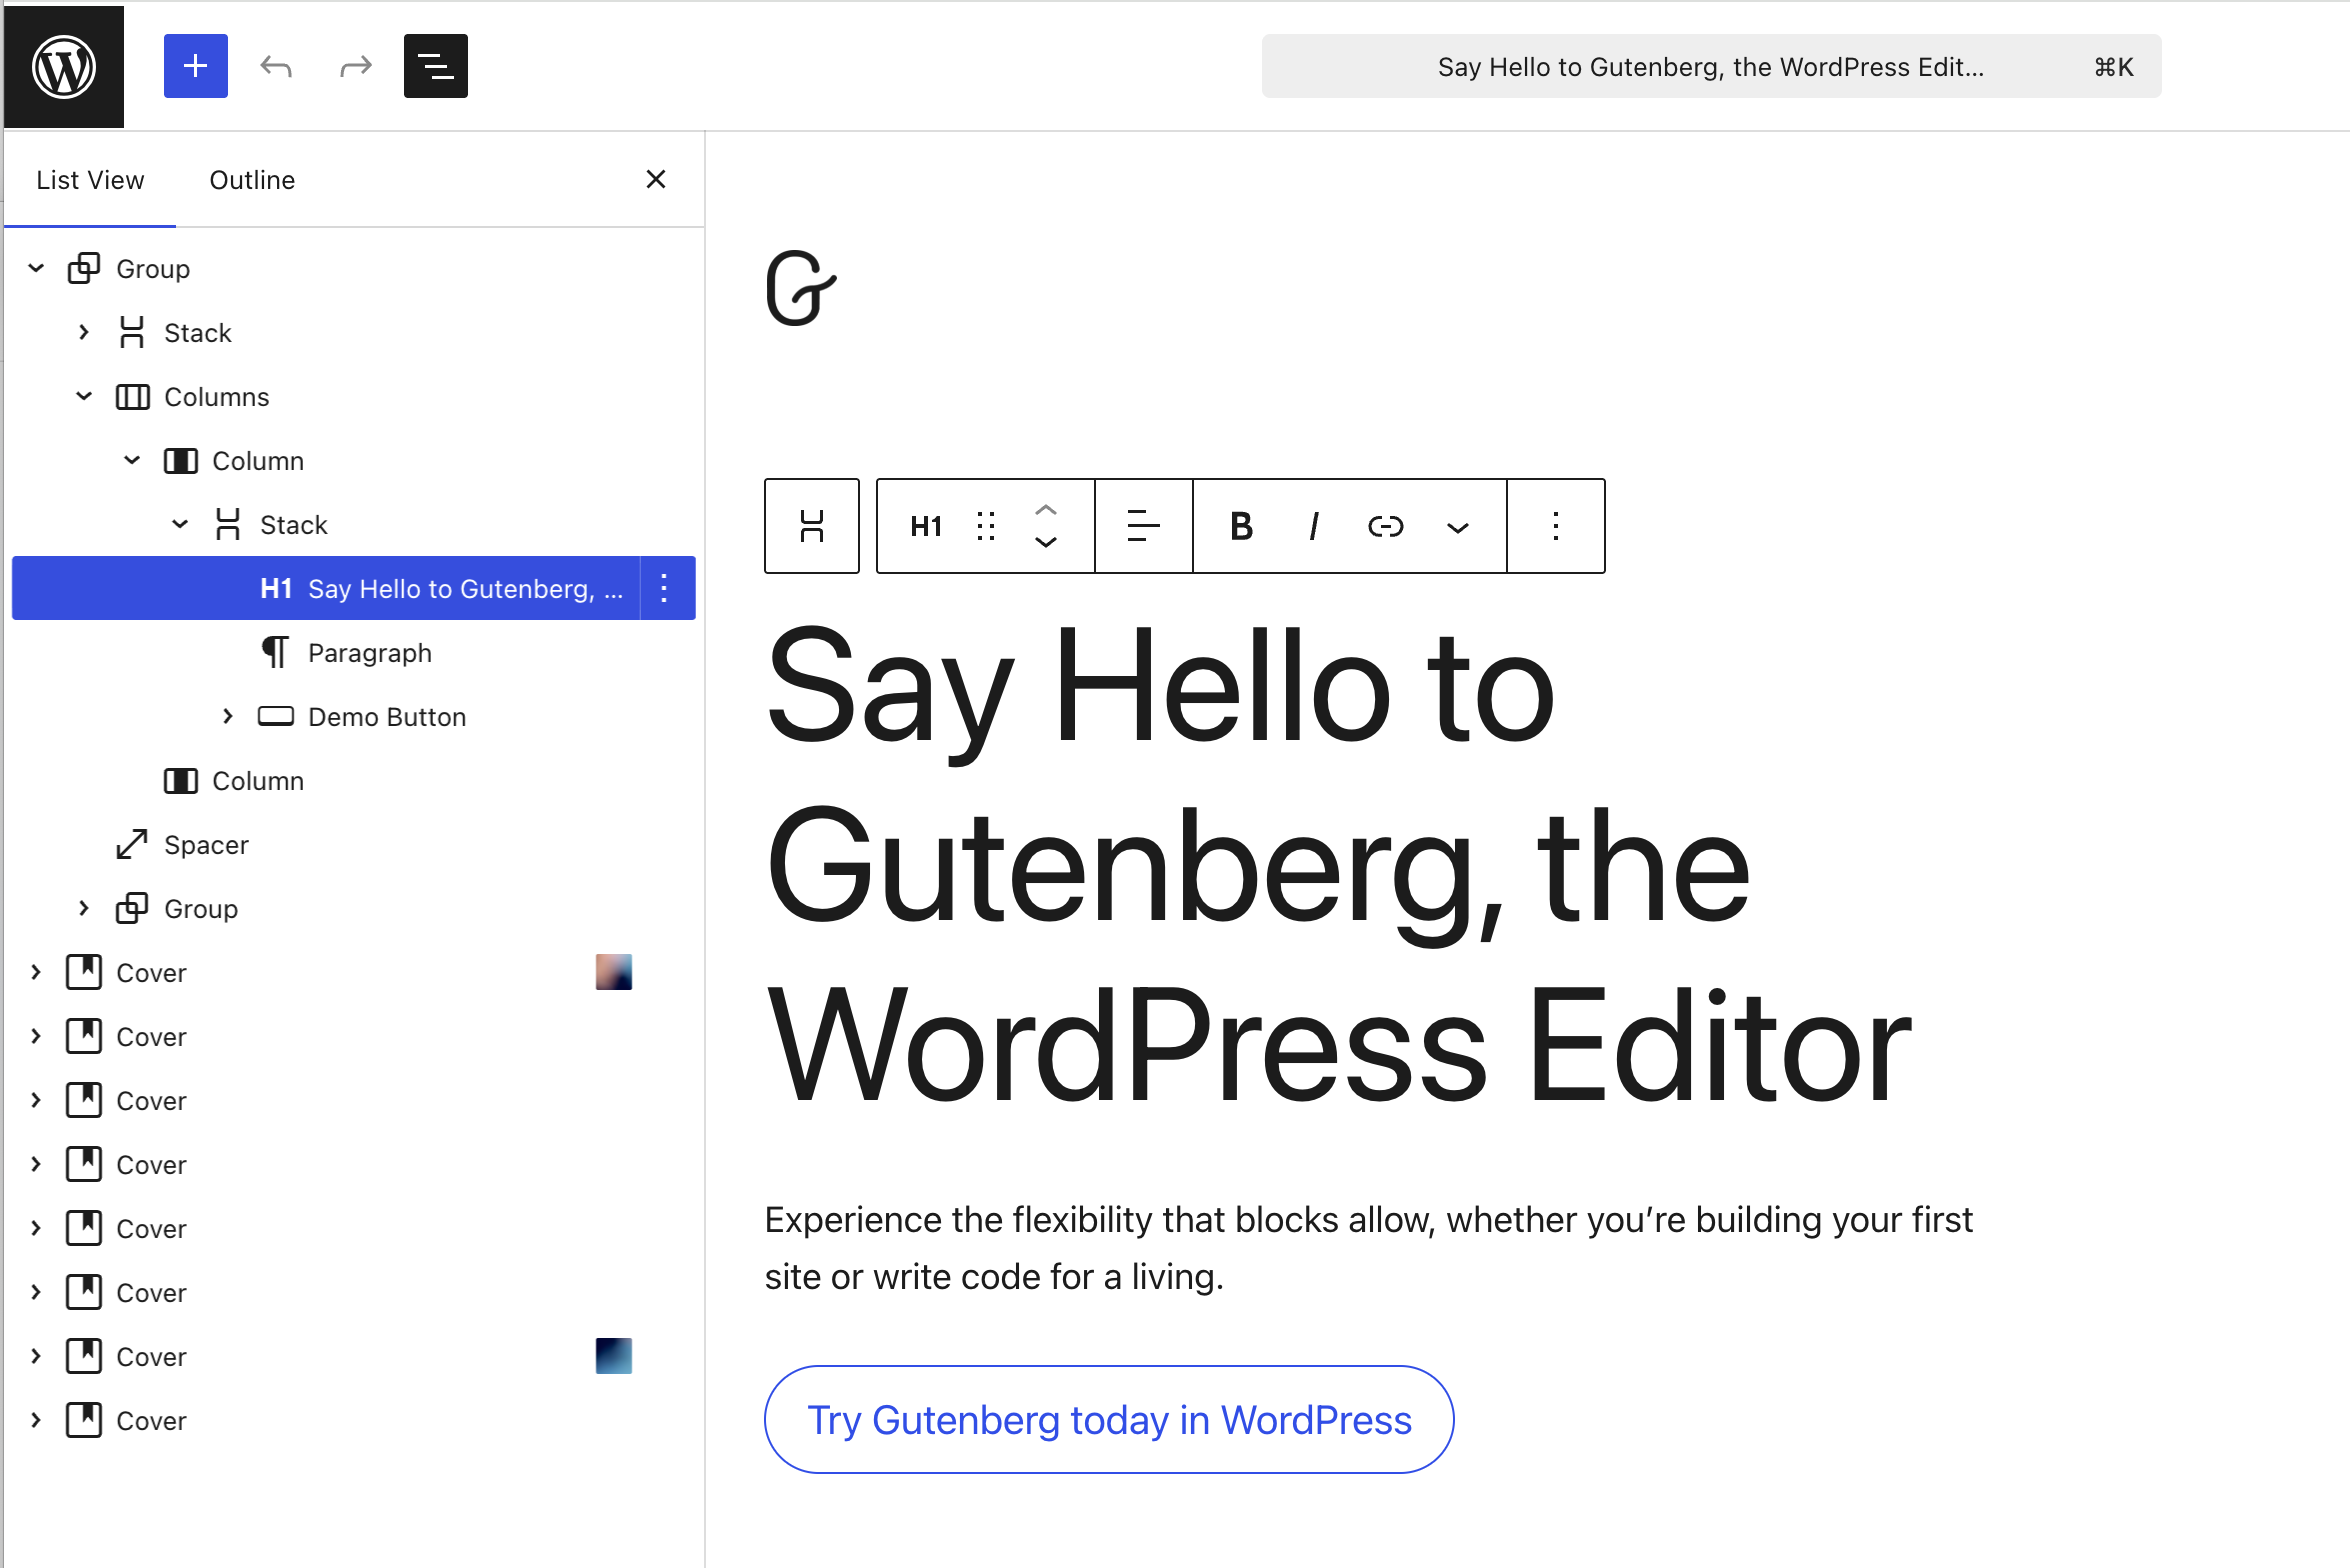The image size is (2350, 1568).
Task: Toggle bold formatting
Action: [1242, 526]
